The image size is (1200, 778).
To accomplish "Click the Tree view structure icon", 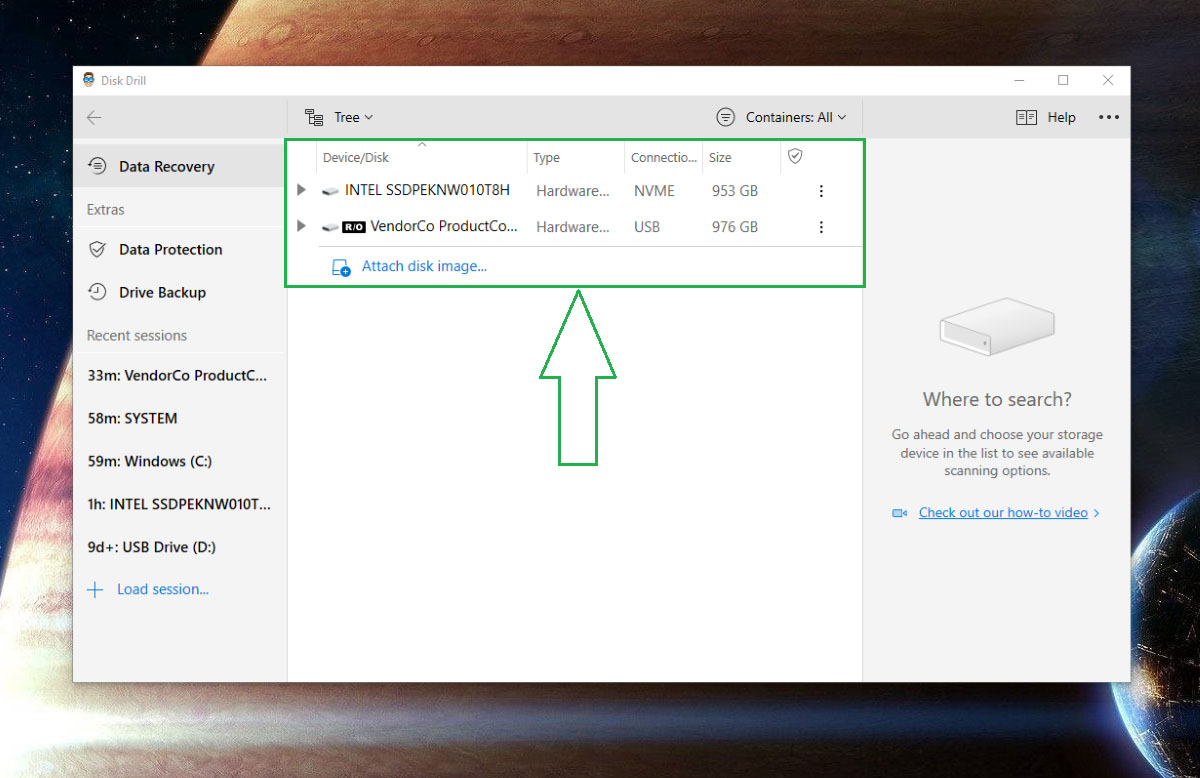I will pos(314,118).
